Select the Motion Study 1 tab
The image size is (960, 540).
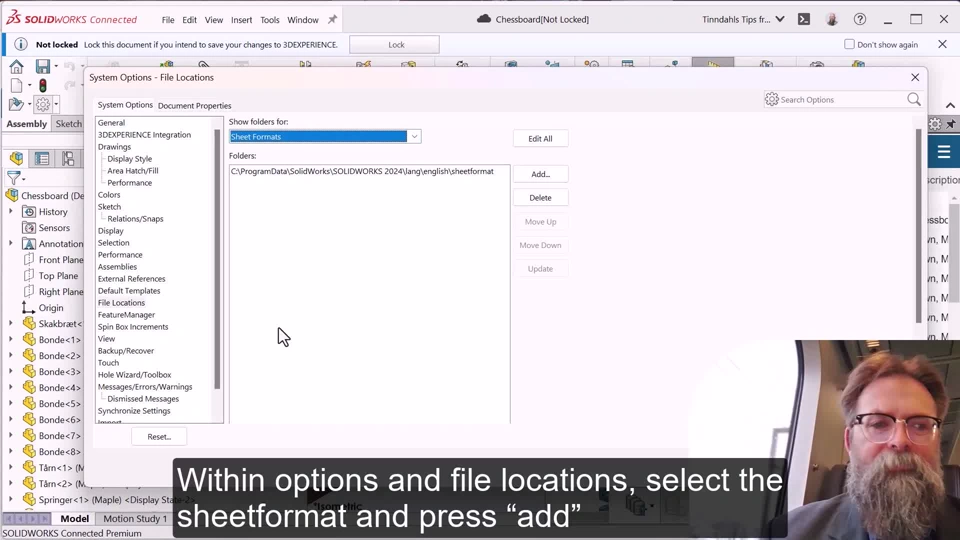[x=135, y=519]
